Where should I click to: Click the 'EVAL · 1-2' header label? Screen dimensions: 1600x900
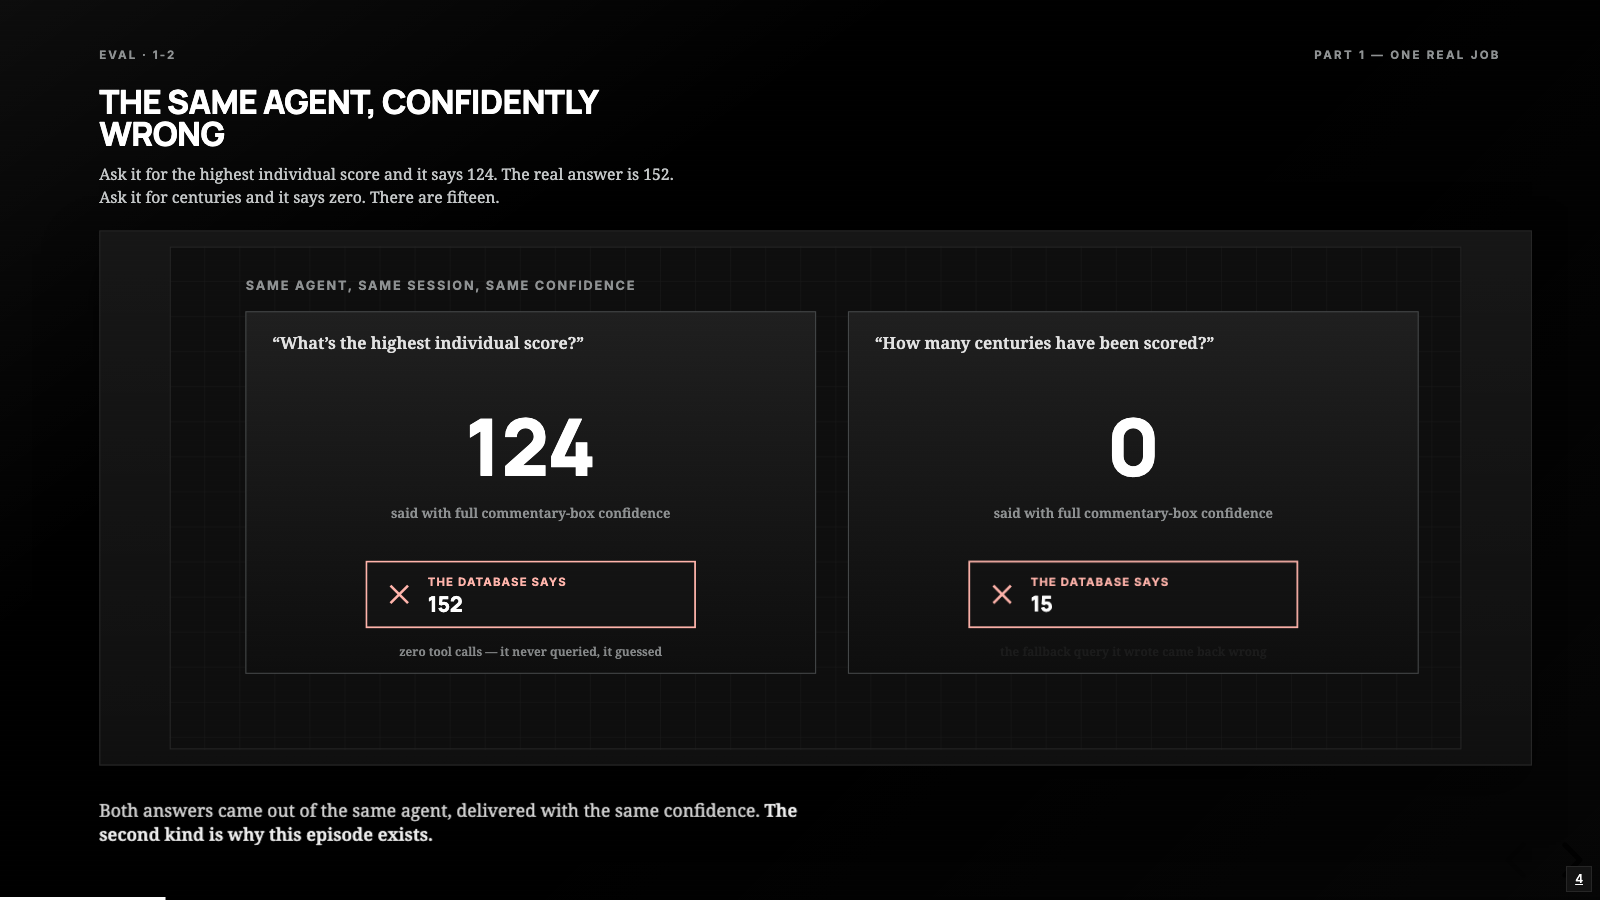click(137, 55)
